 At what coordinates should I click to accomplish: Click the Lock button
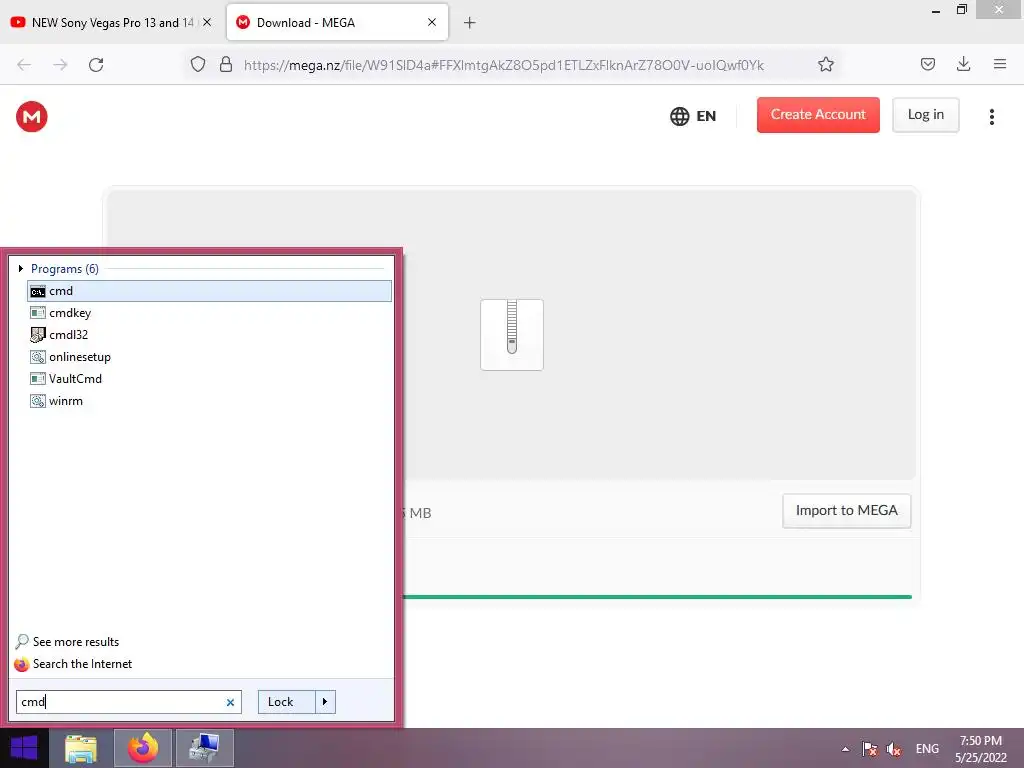pos(286,702)
